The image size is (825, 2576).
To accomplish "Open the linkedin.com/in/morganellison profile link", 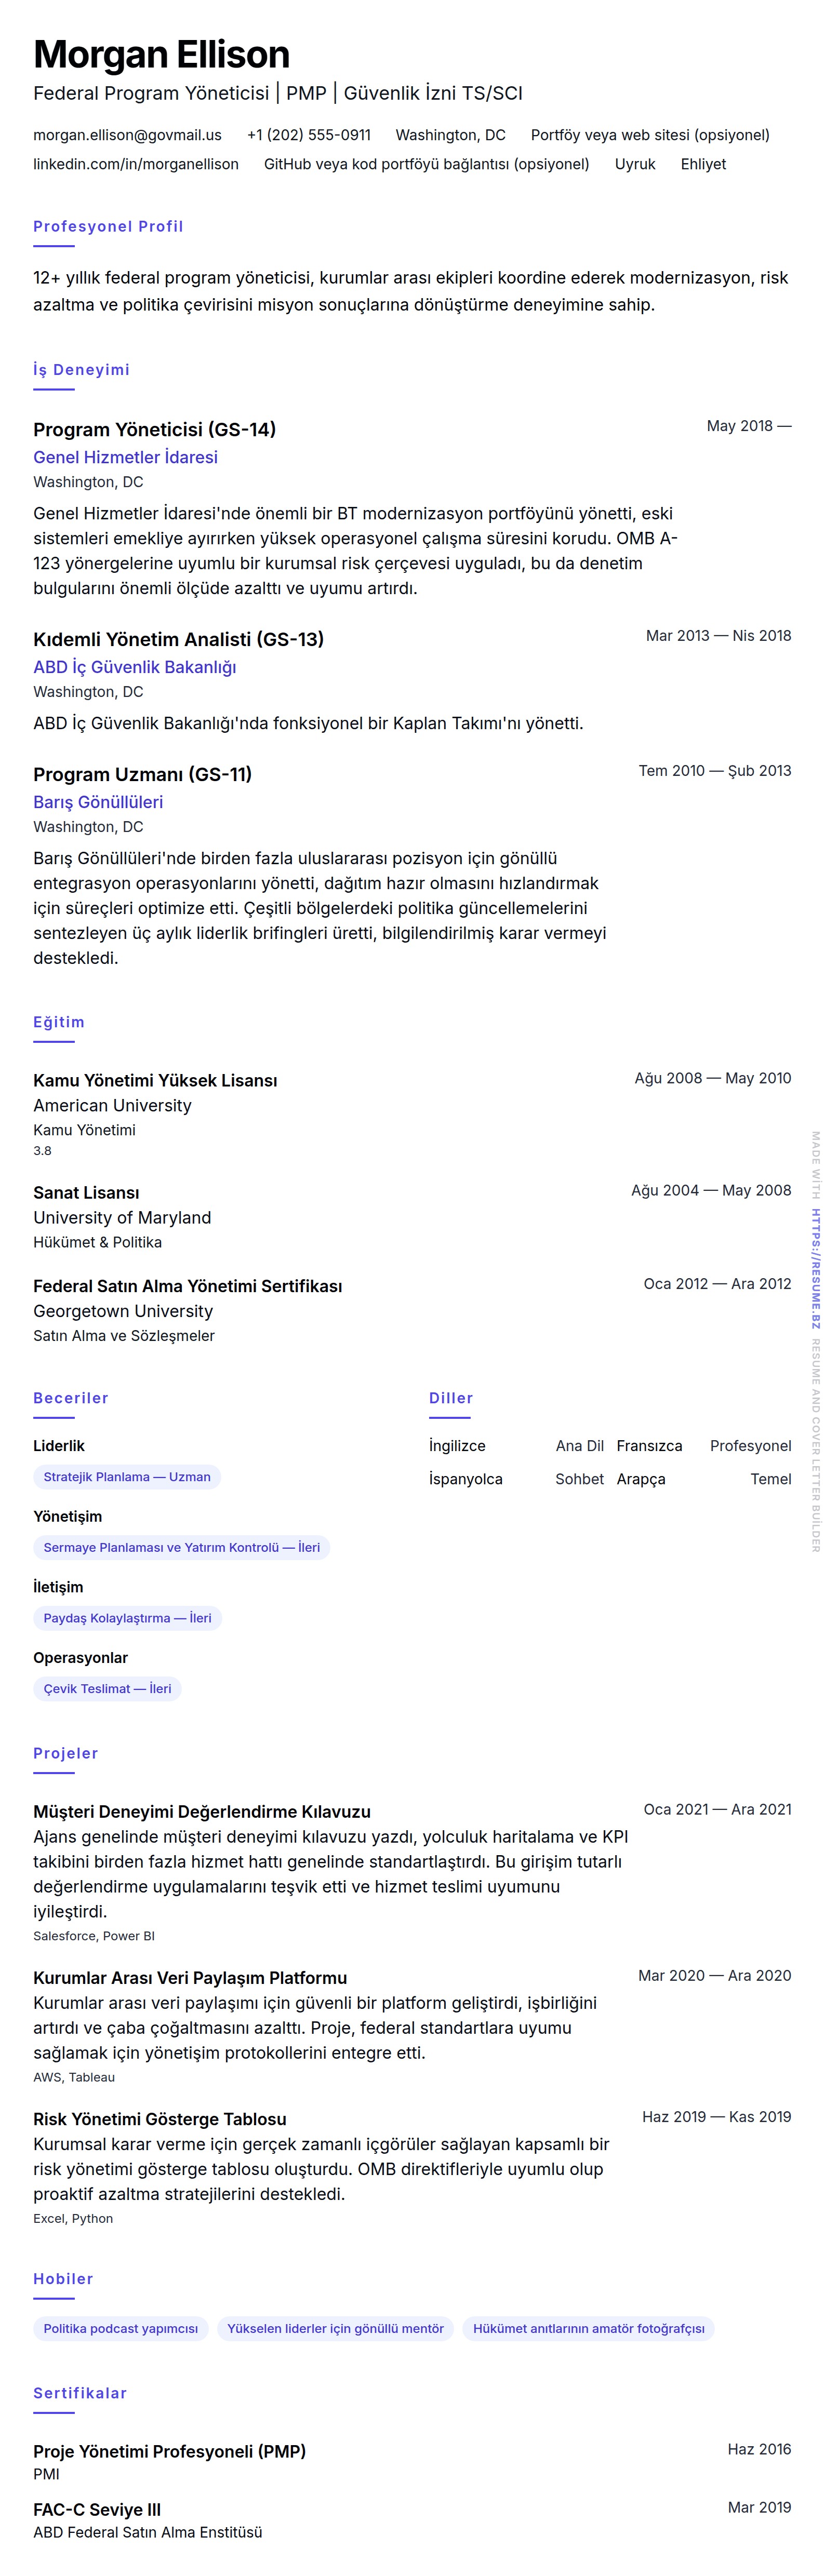I will [136, 164].
